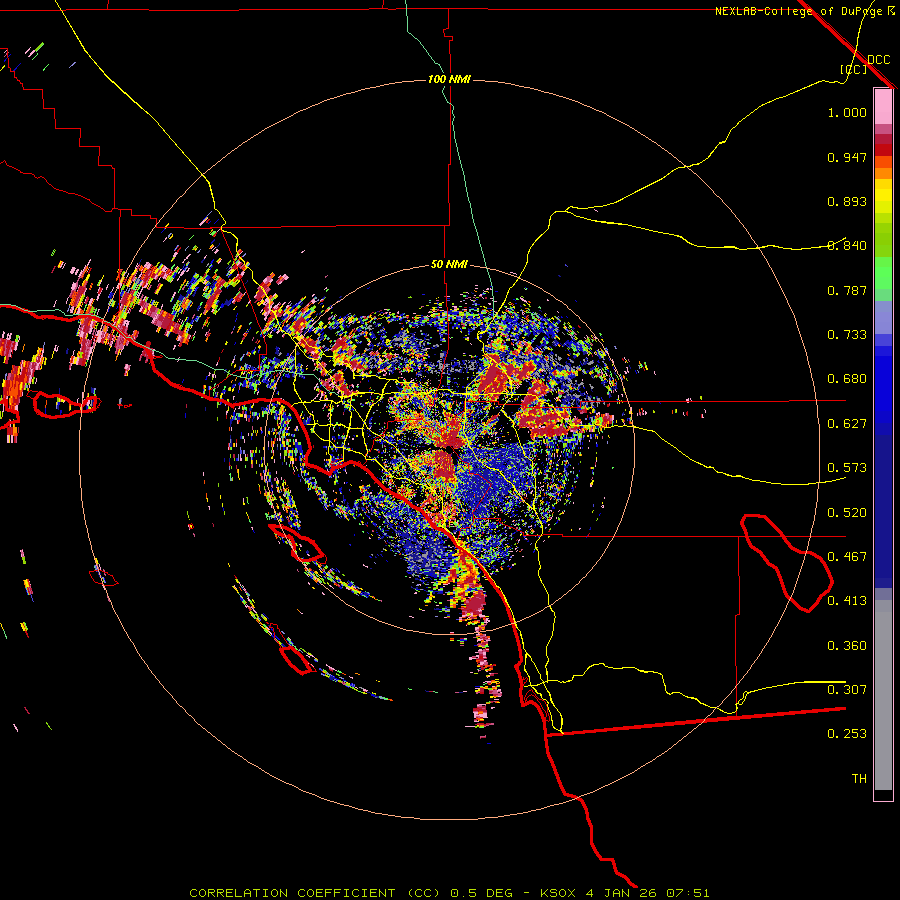The width and height of the screenshot is (900, 900).
Task: Pick the bright green segment of color bar
Action: [x=883, y=273]
